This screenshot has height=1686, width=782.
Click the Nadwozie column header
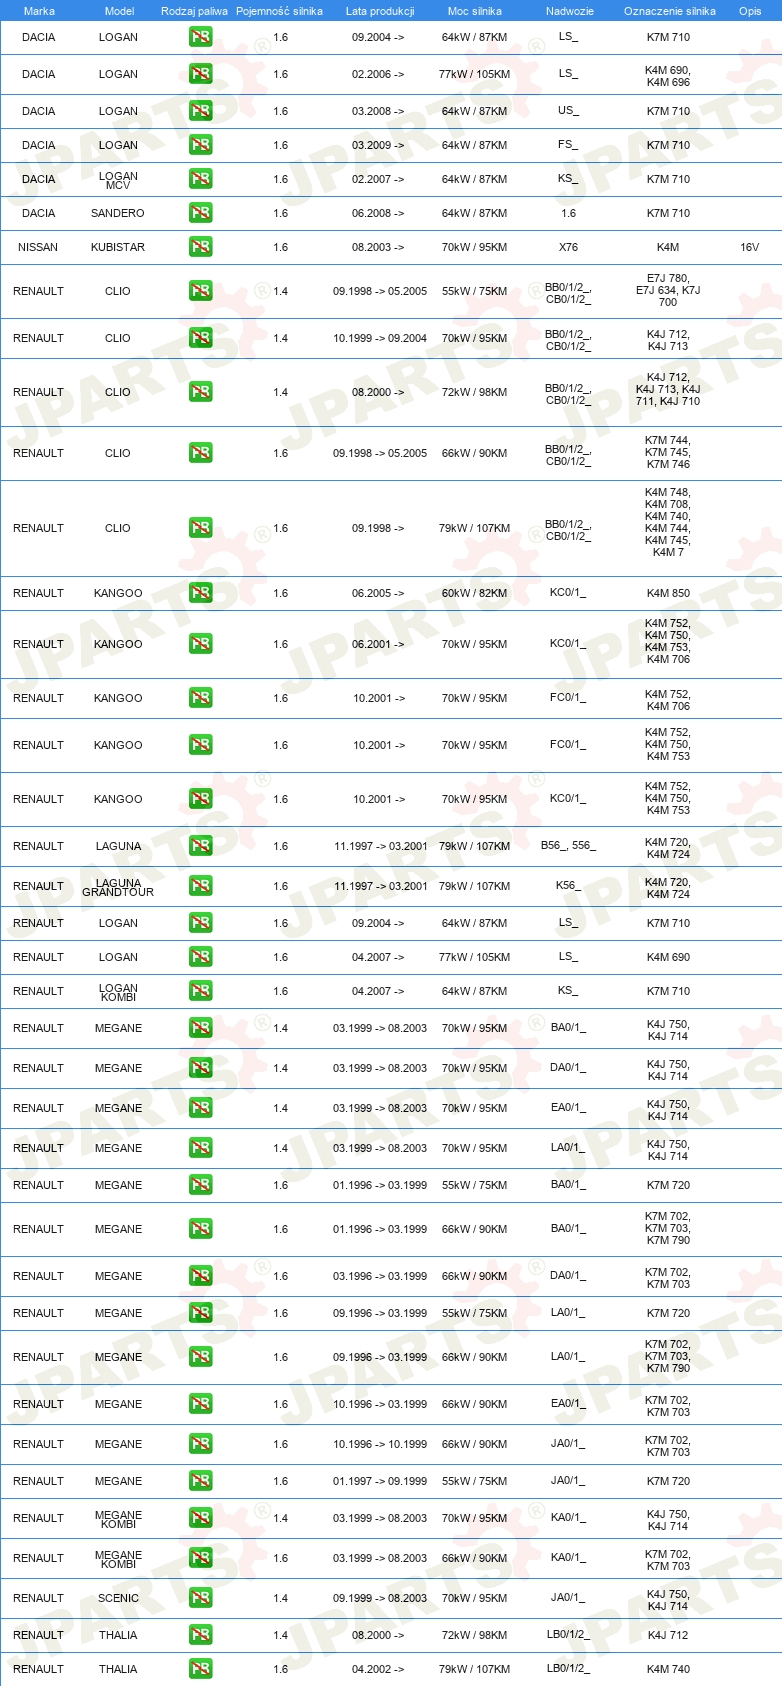pyautogui.click(x=570, y=11)
